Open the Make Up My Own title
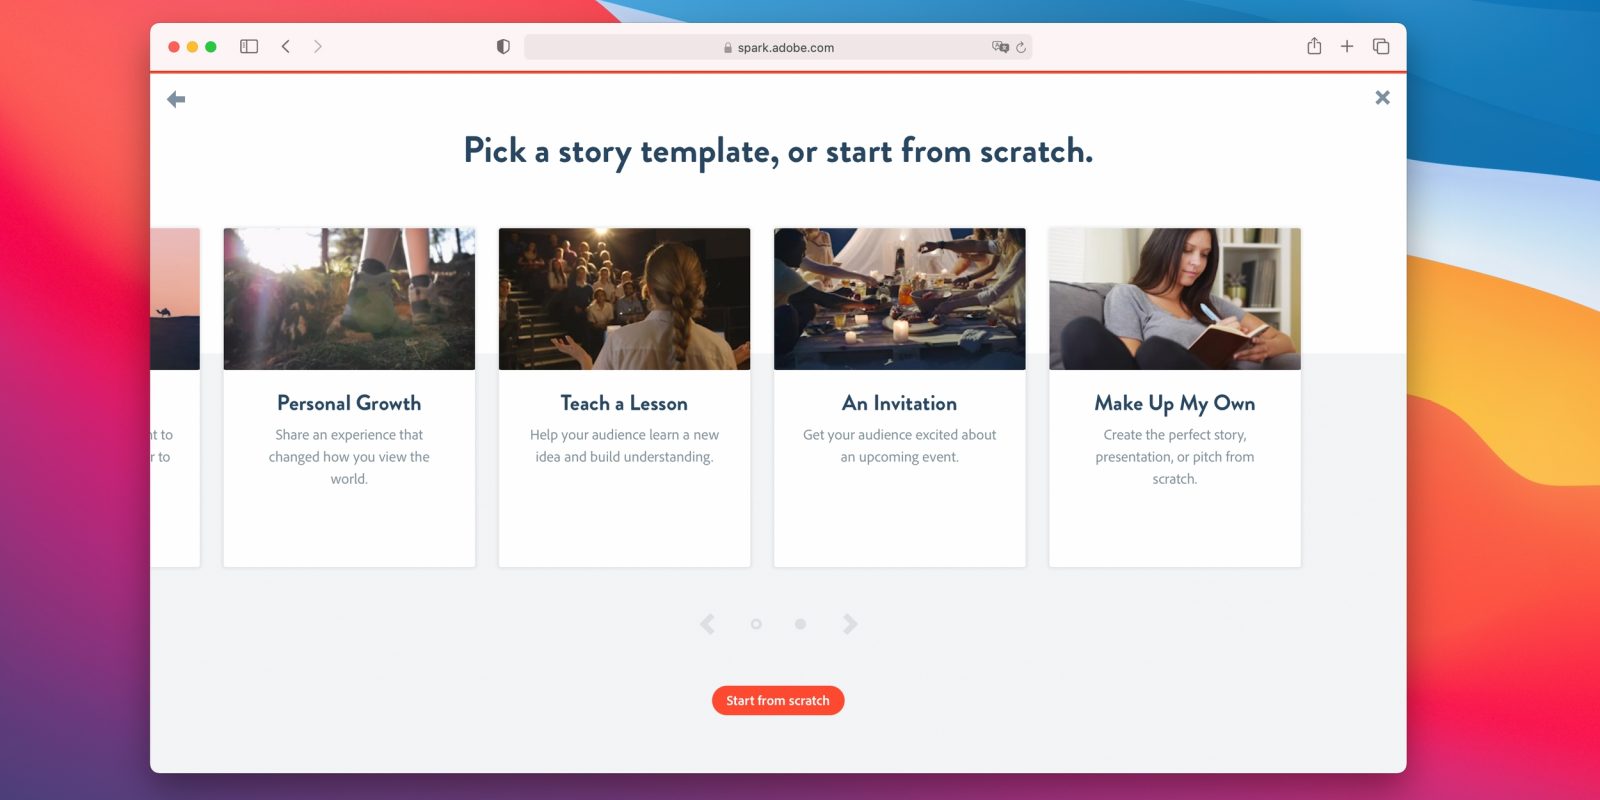 coord(1174,403)
